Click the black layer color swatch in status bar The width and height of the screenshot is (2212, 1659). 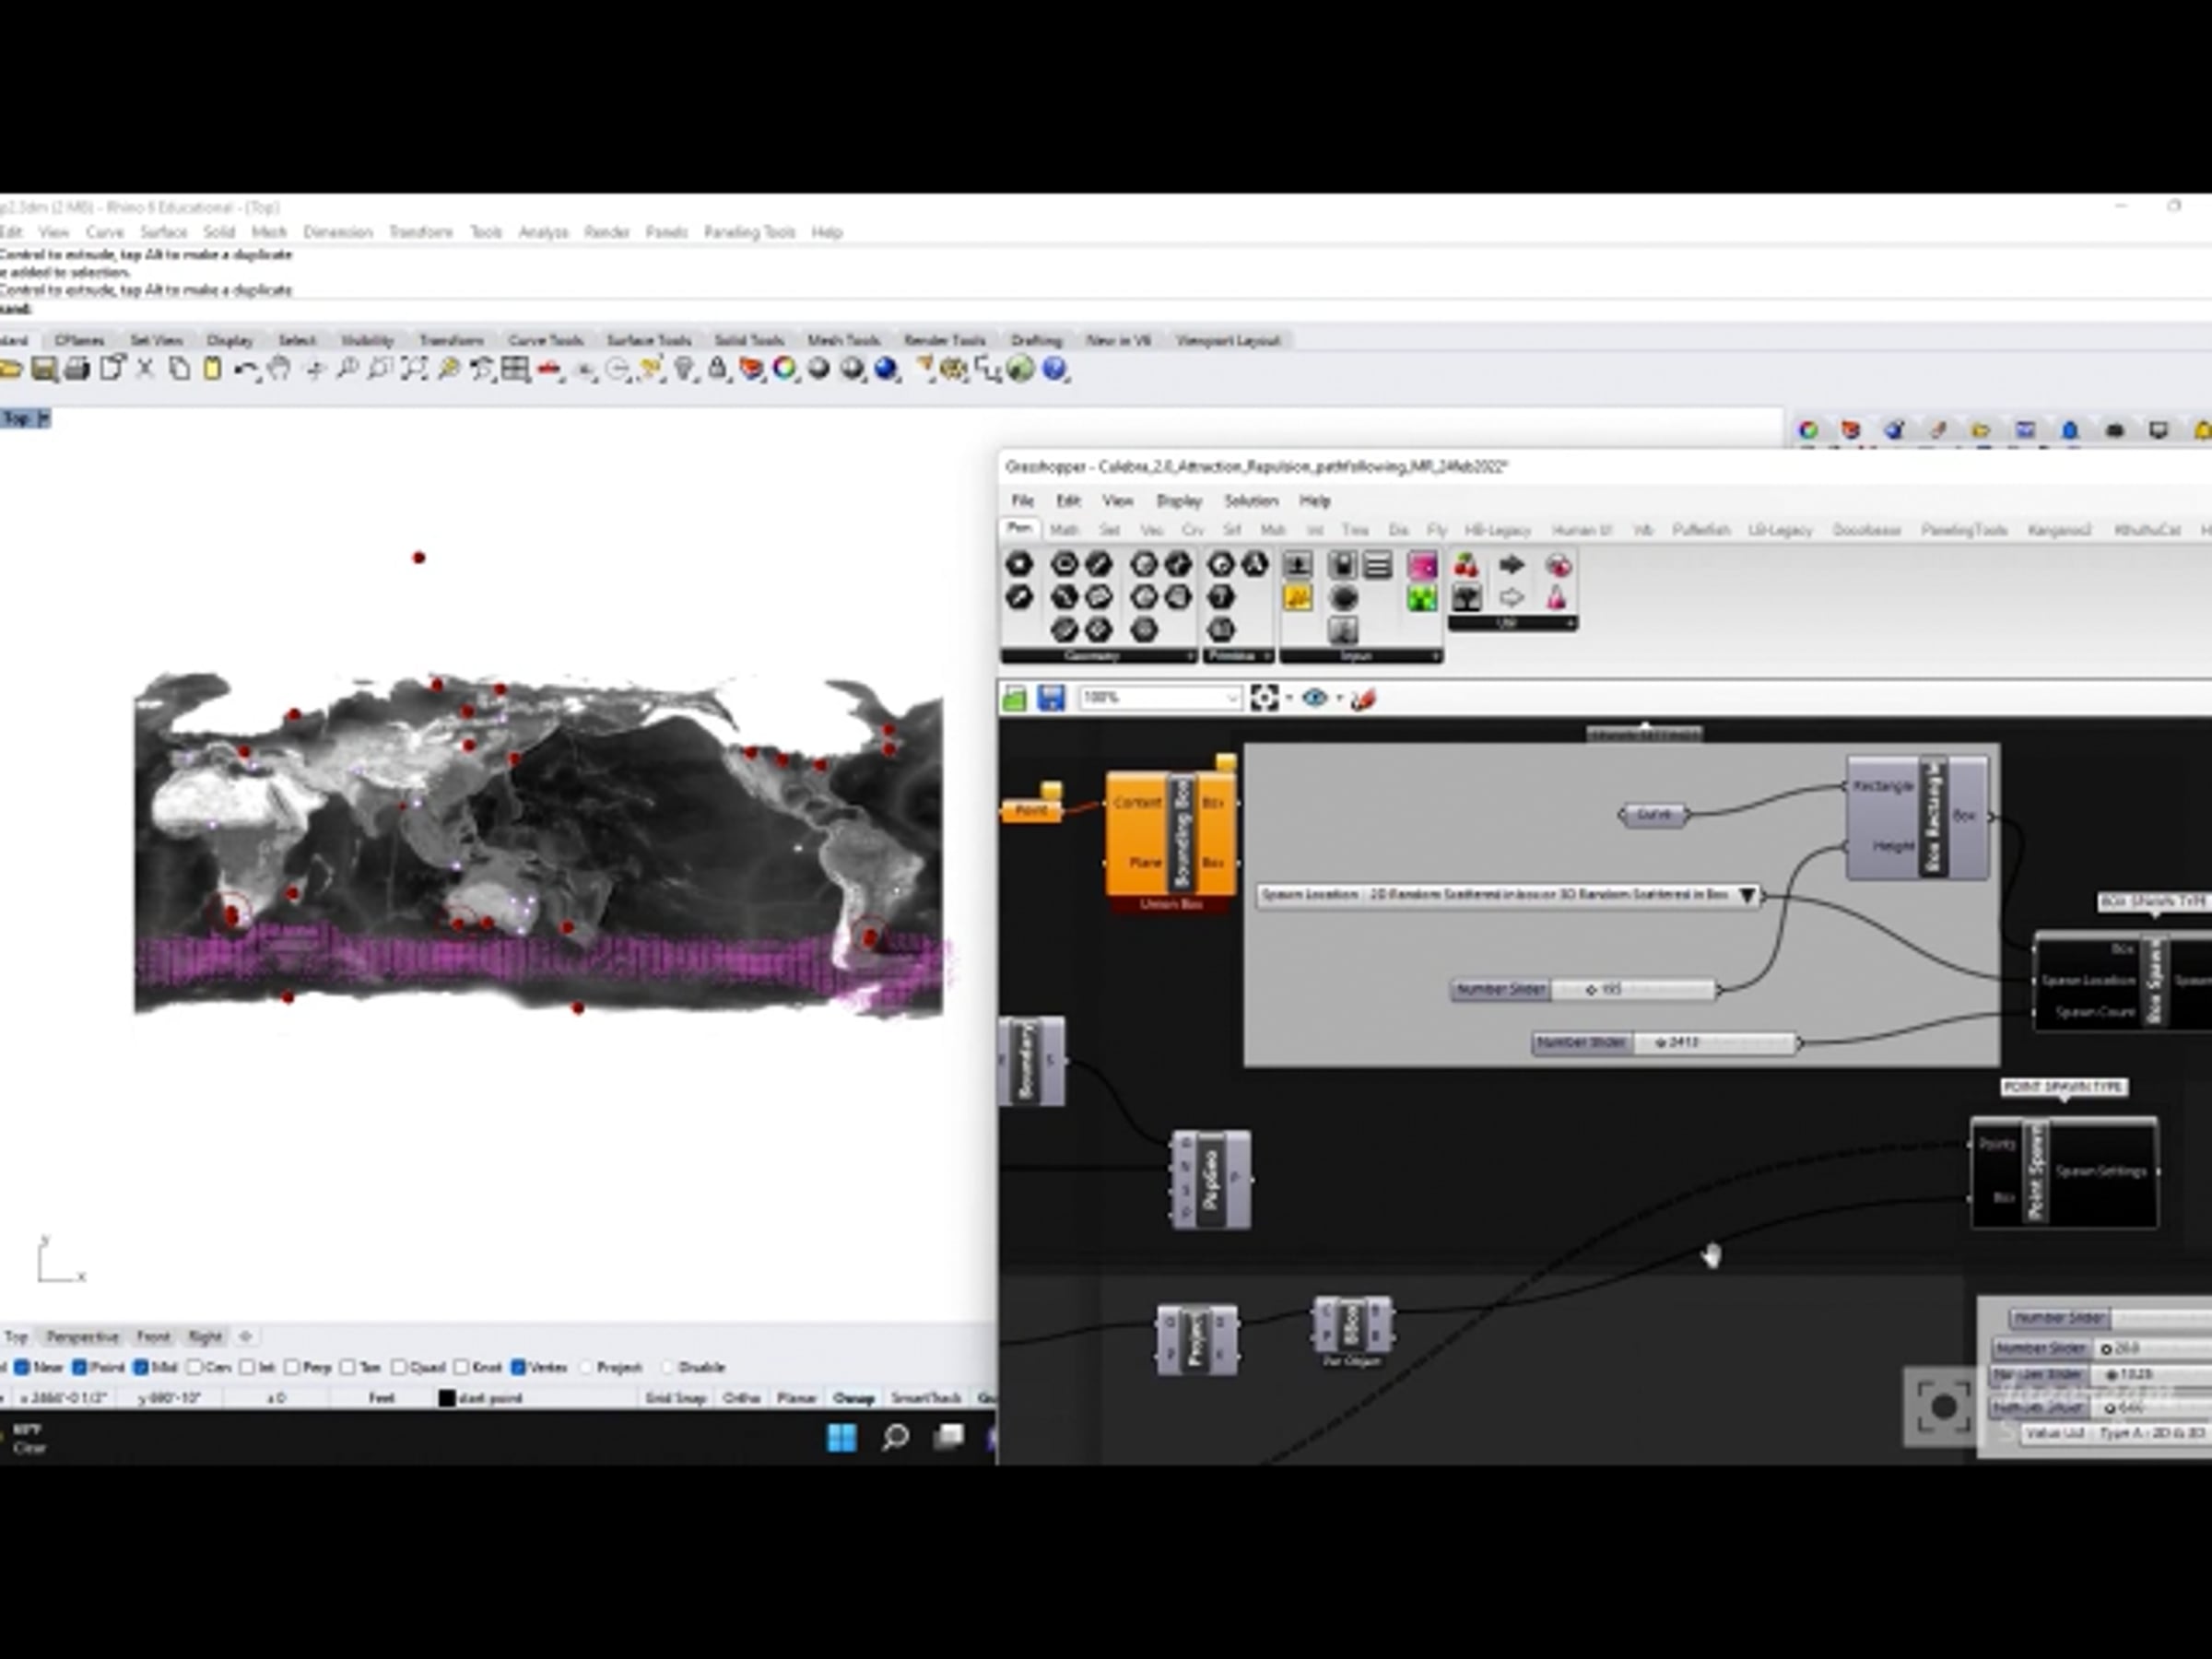point(447,1398)
